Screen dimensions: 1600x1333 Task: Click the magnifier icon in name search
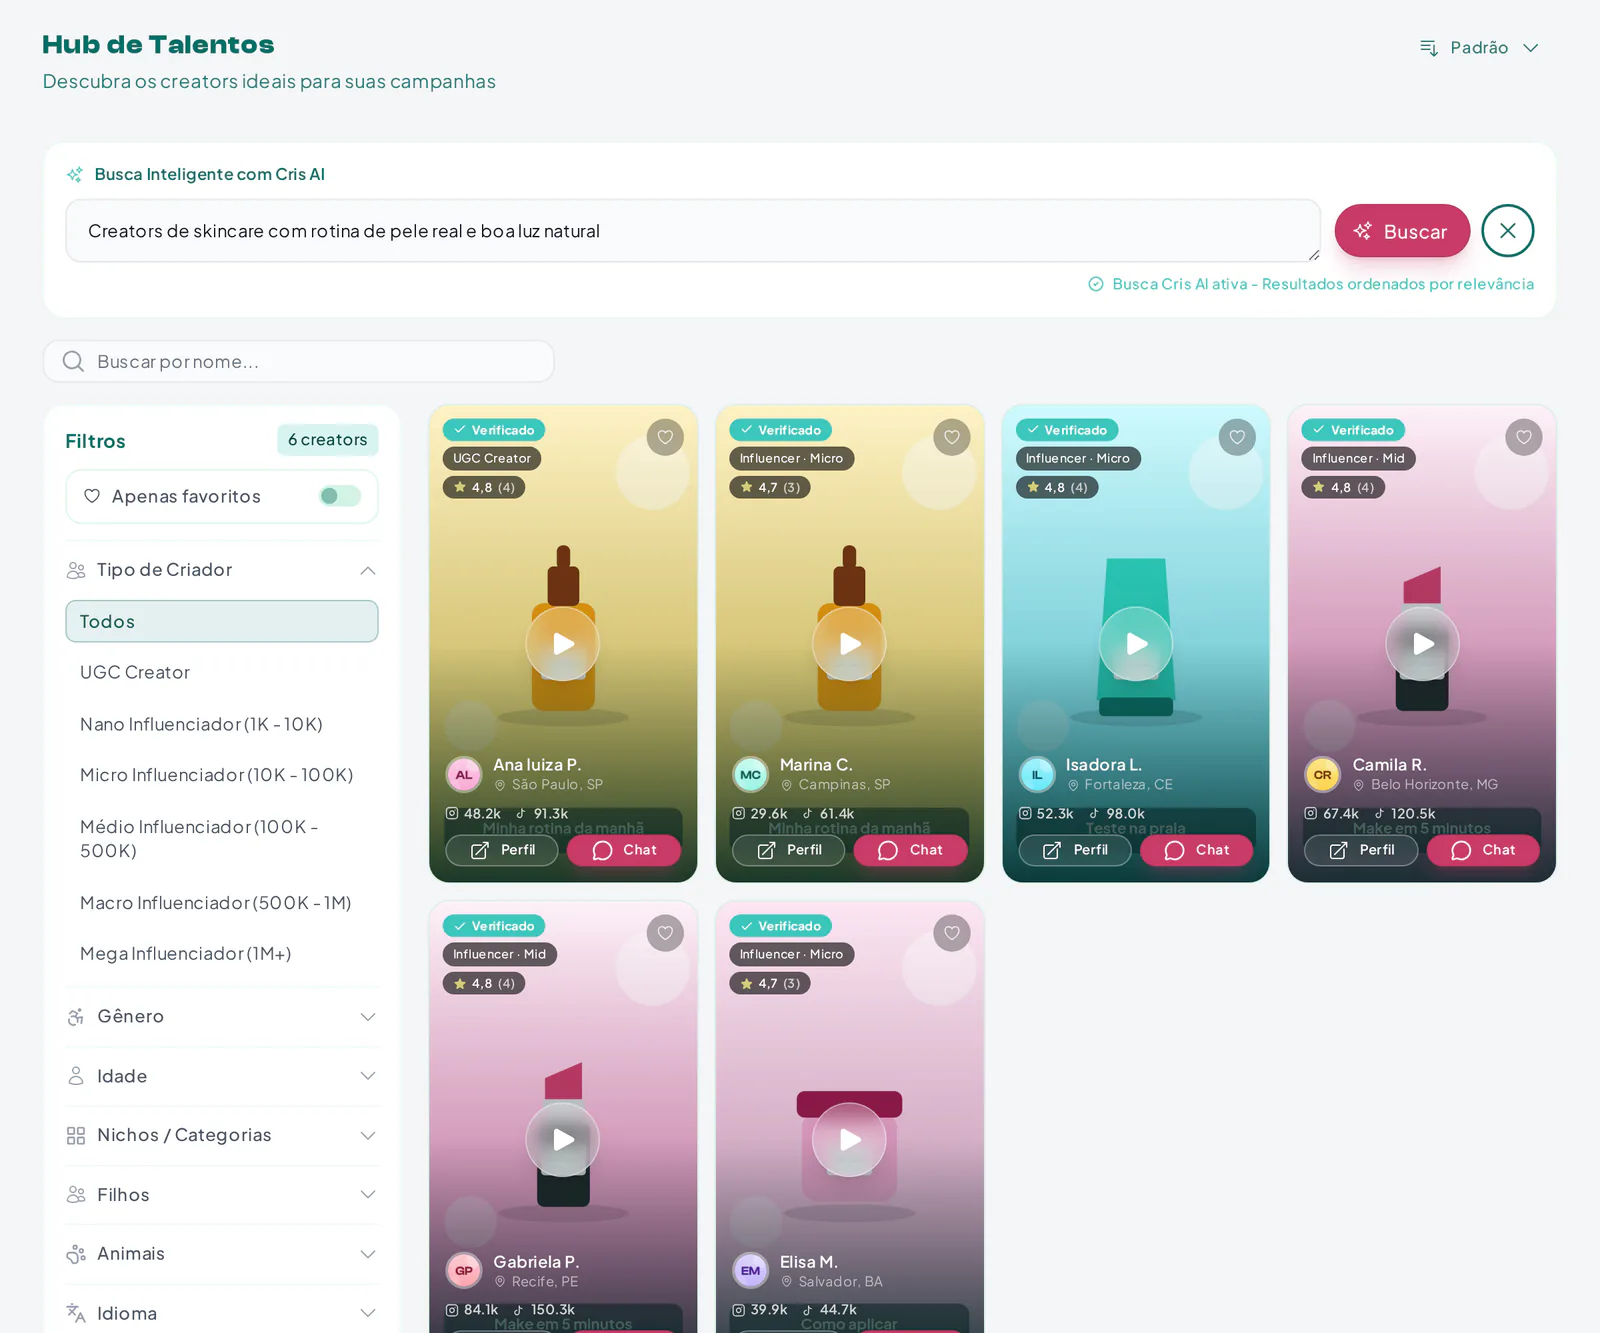point(73,361)
